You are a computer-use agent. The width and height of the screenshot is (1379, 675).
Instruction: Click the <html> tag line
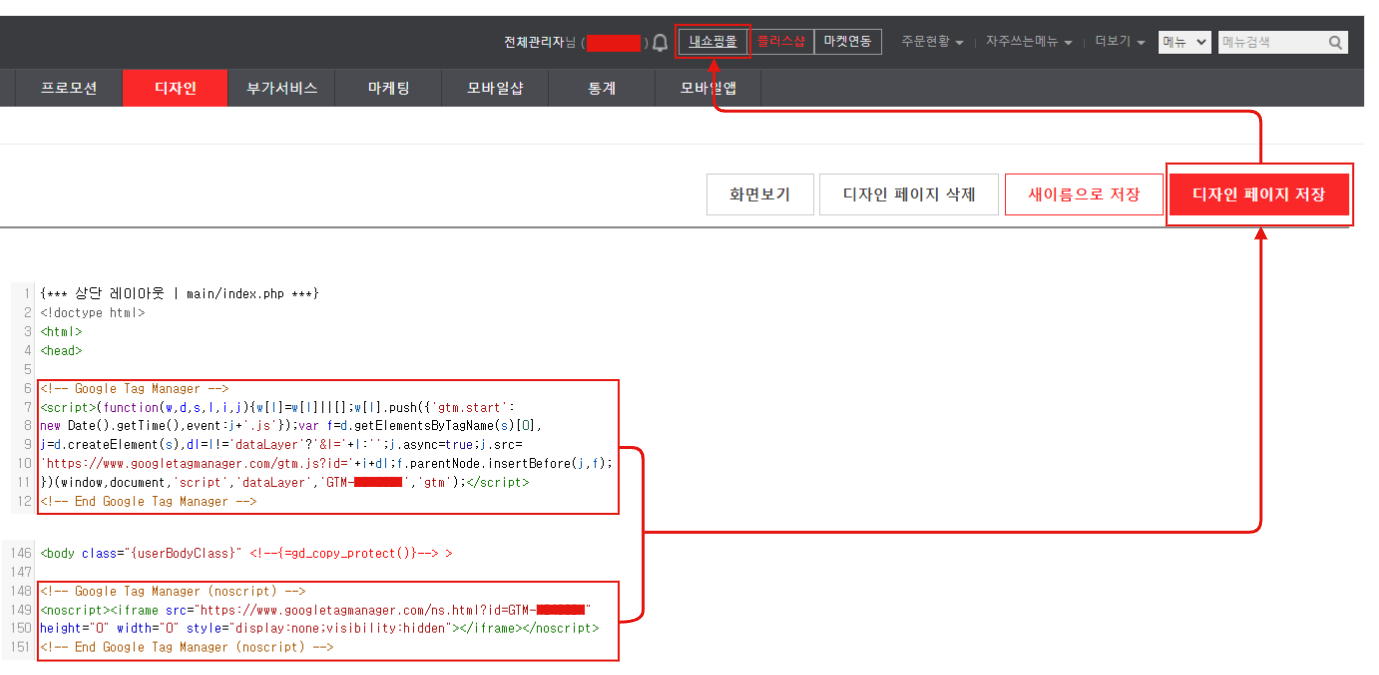[61, 332]
